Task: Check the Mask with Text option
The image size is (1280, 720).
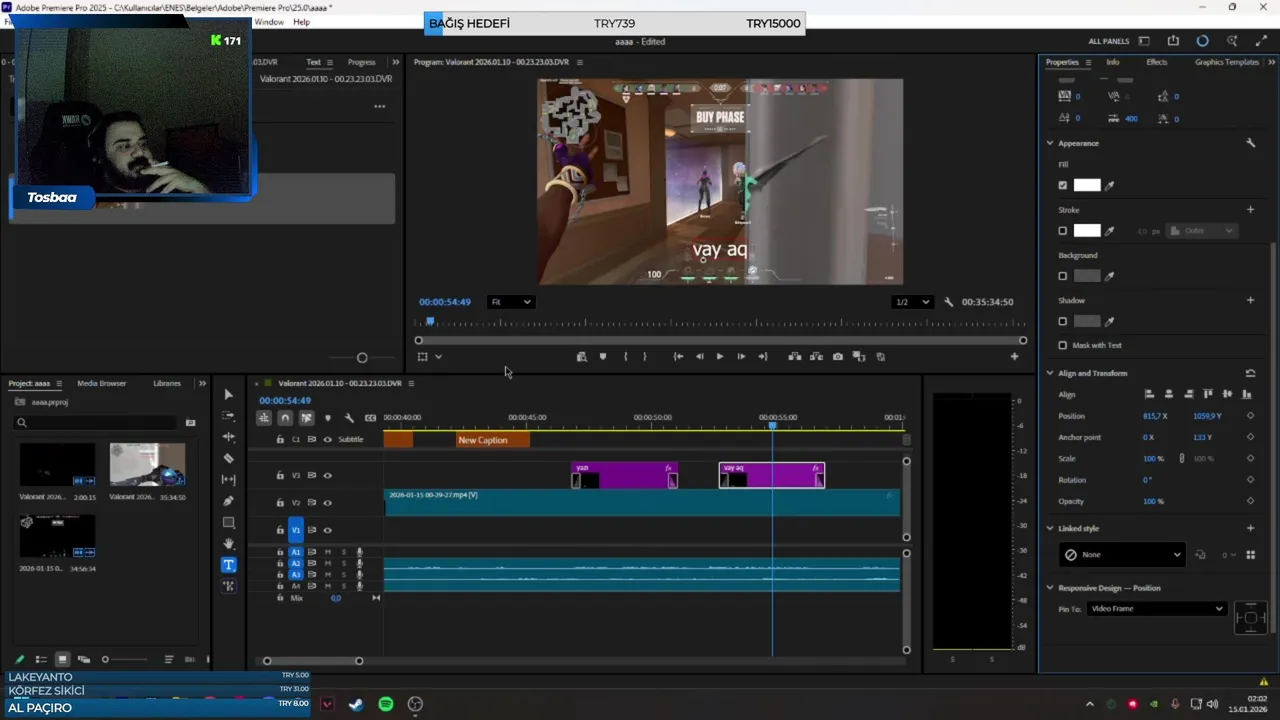Action: pyautogui.click(x=1063, y=345)
